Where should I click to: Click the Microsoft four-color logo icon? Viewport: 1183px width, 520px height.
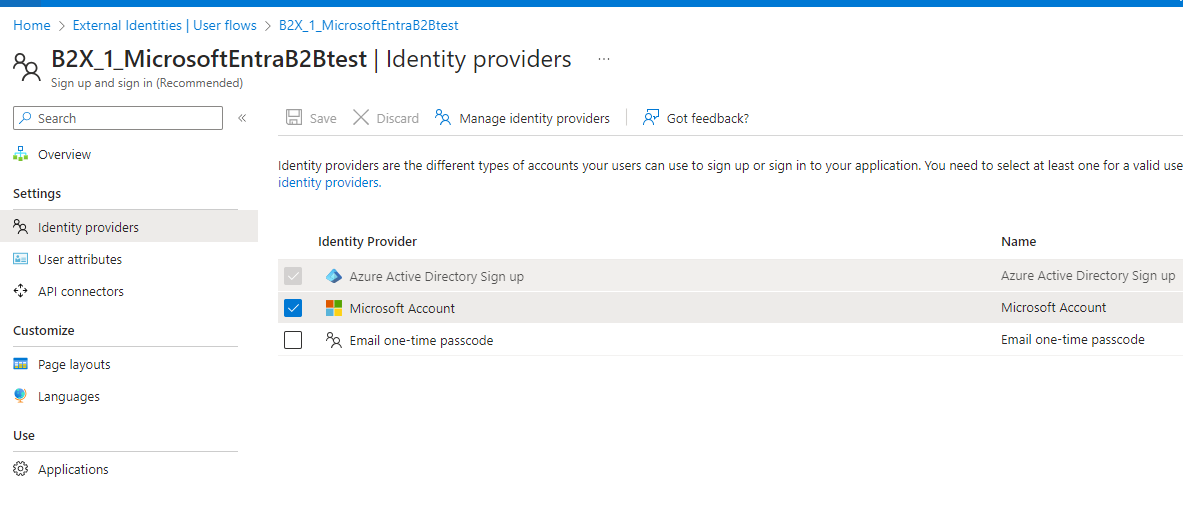click(x=333, y=308)
